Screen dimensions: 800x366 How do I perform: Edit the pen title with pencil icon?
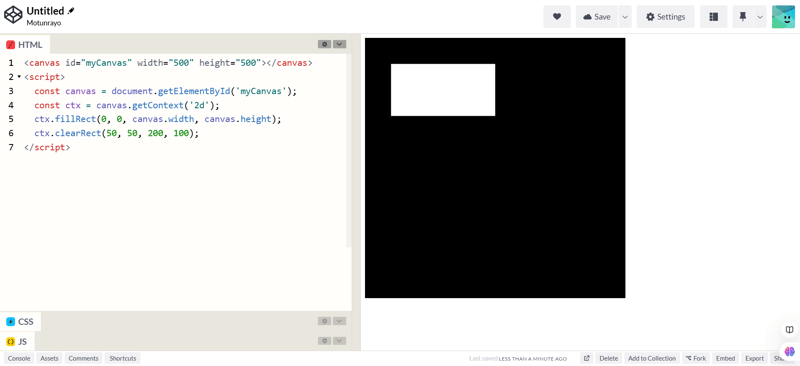click(x=71, y=11)
